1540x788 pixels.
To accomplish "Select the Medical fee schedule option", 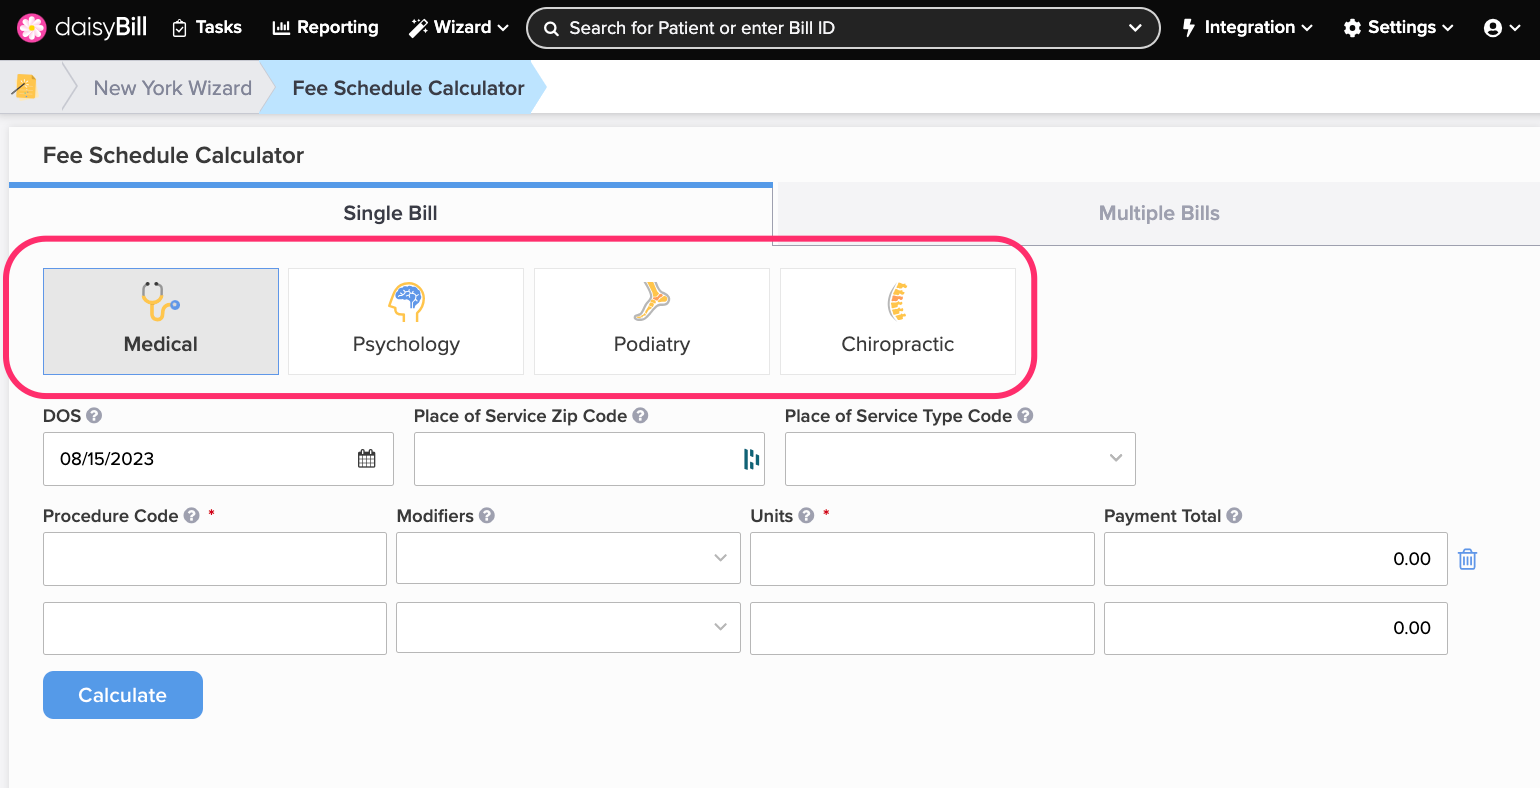I will (x=161, y=321).
